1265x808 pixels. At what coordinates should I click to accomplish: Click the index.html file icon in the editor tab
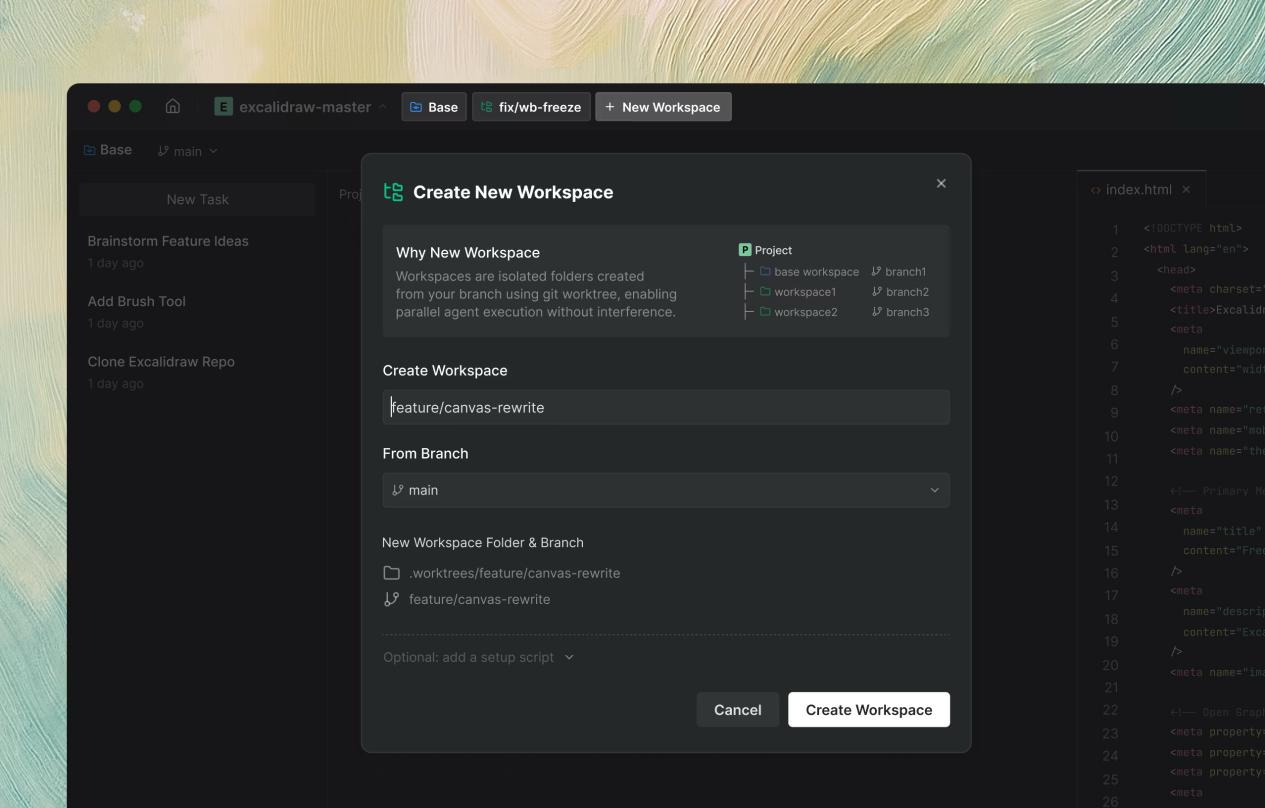coord(1094,187)
